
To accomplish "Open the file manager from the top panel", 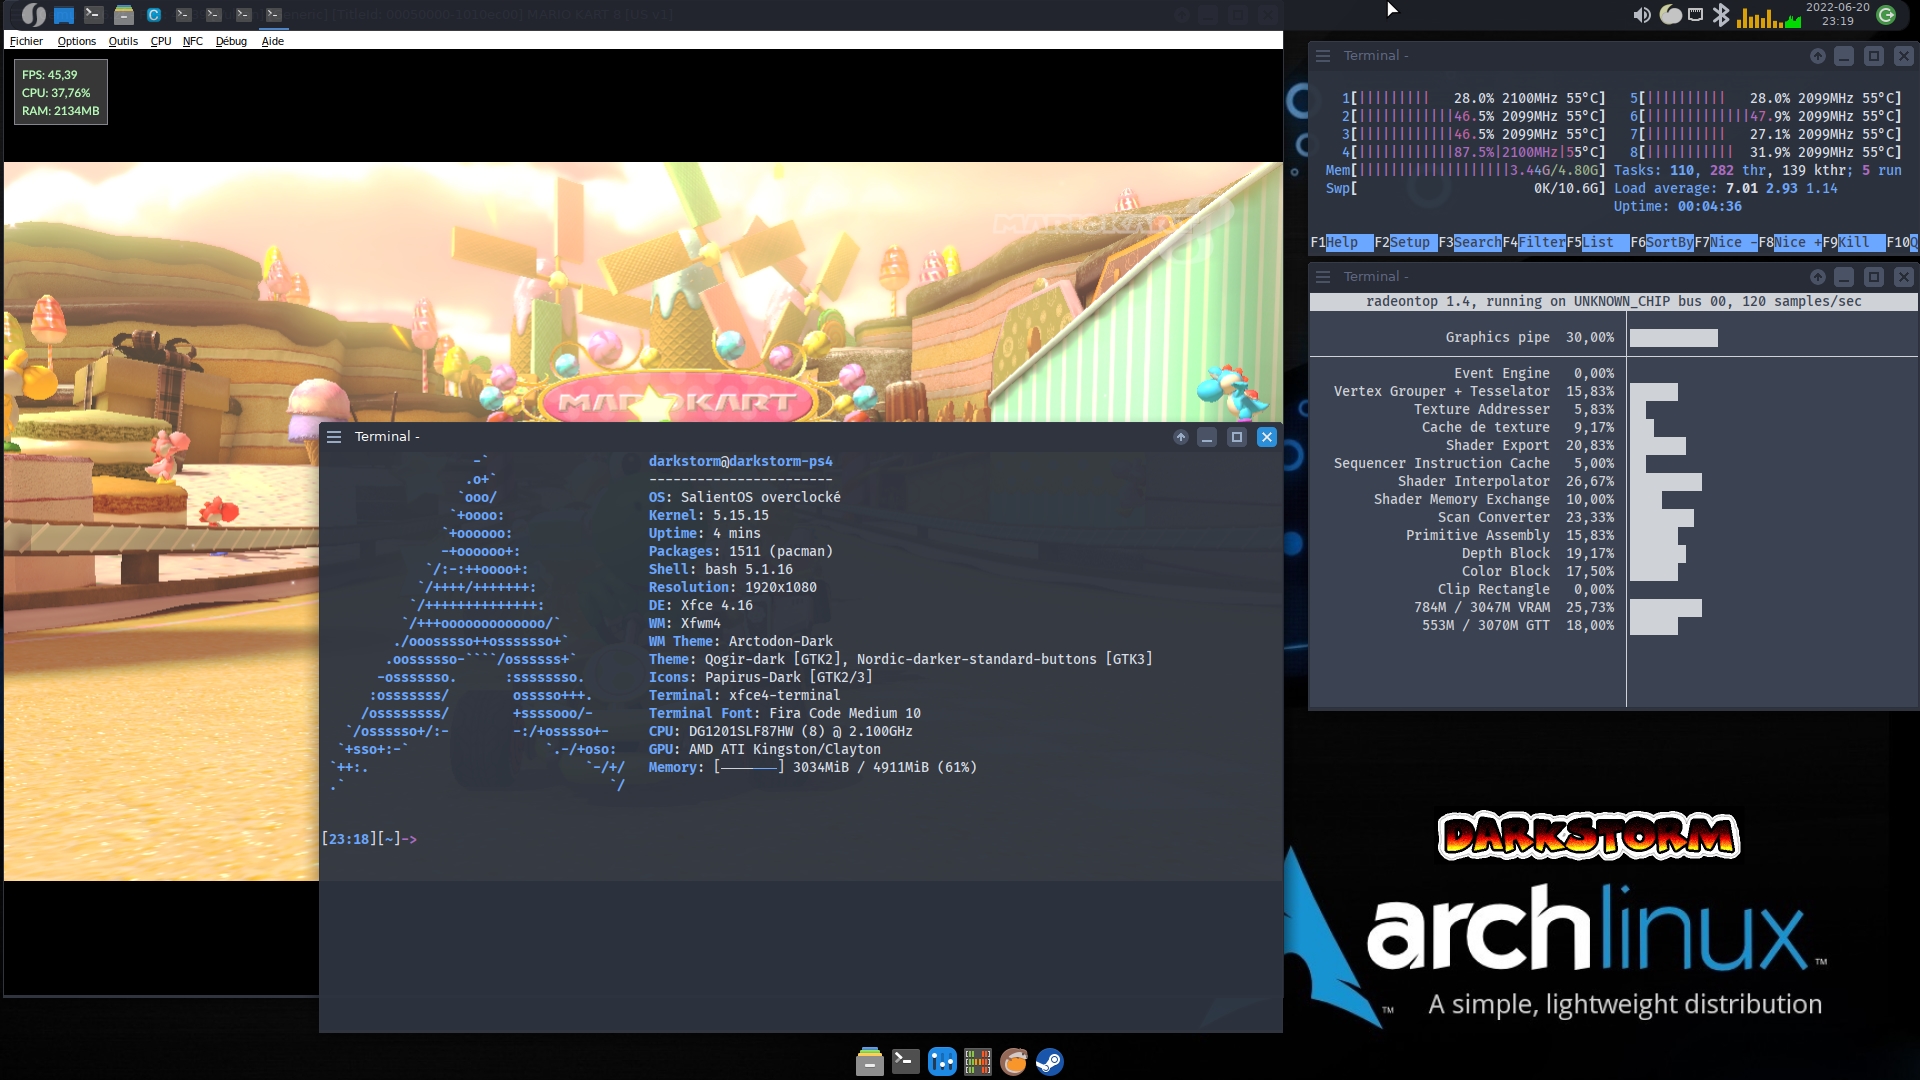I will (x=124, y=15).
